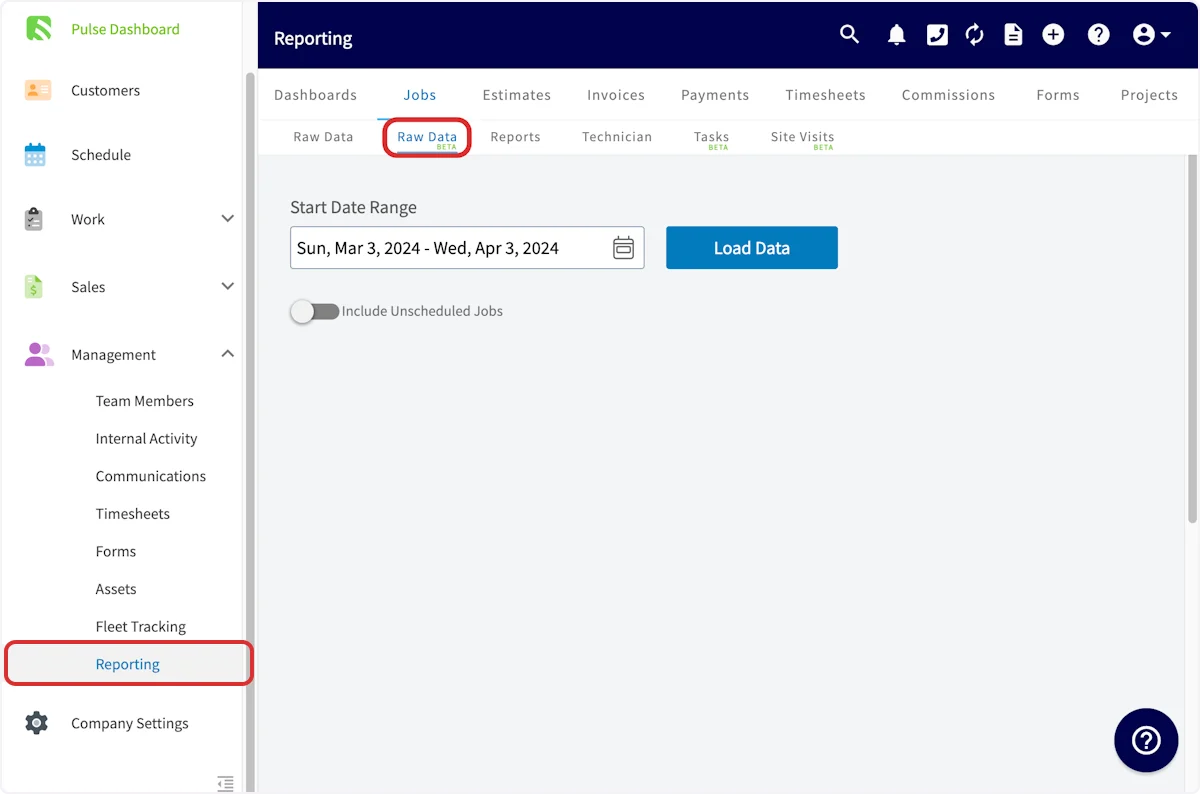The width and height of the screenshot is (1200, 794).
Task: Open Pulse Dashboard link
Action: (125, 29)
